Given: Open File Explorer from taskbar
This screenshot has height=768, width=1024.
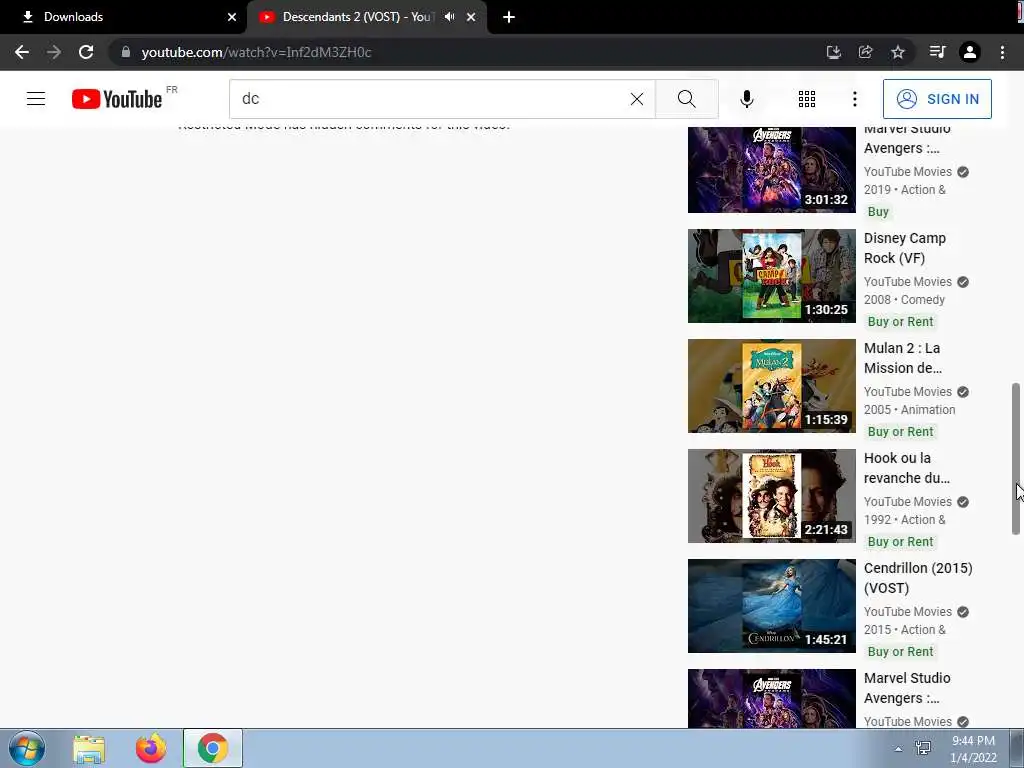Looking at the screenshot, I should pos(89,749).
